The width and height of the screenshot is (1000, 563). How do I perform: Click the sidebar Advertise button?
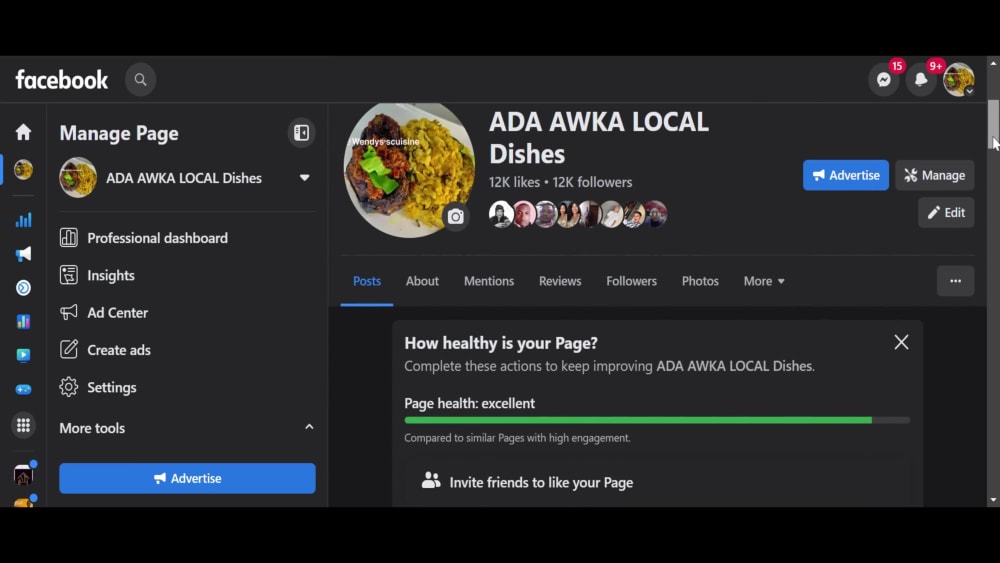188,478
